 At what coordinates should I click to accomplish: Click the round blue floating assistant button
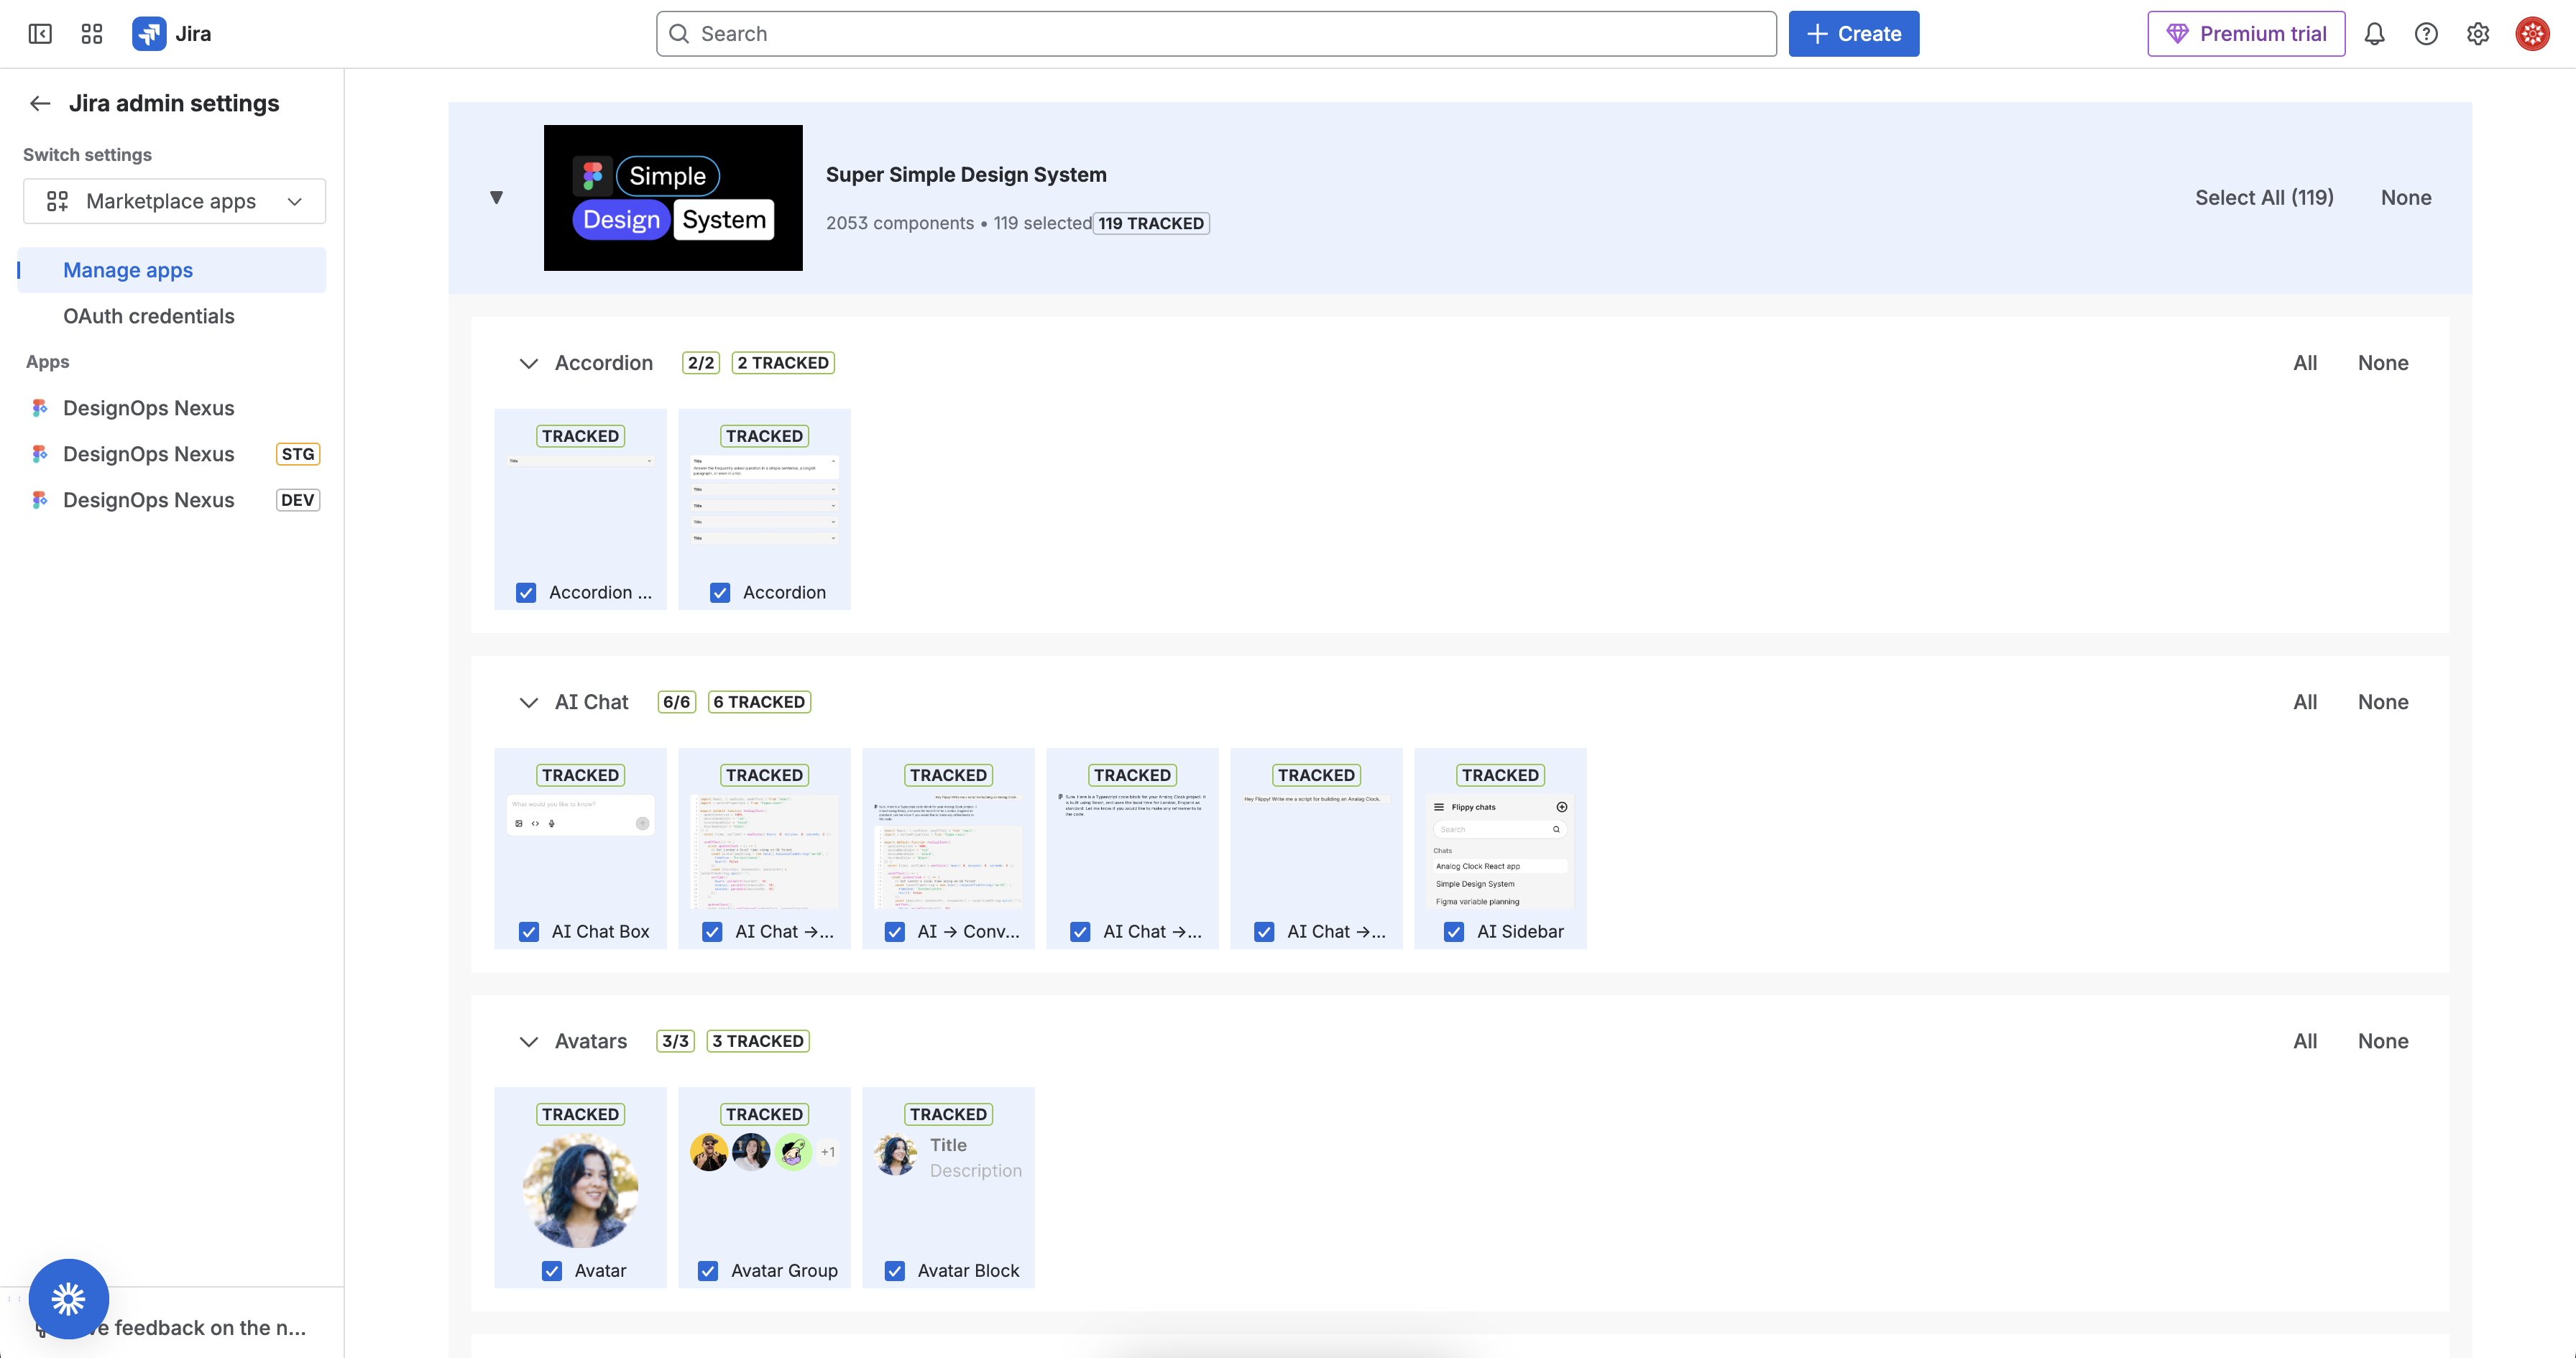68,1298
